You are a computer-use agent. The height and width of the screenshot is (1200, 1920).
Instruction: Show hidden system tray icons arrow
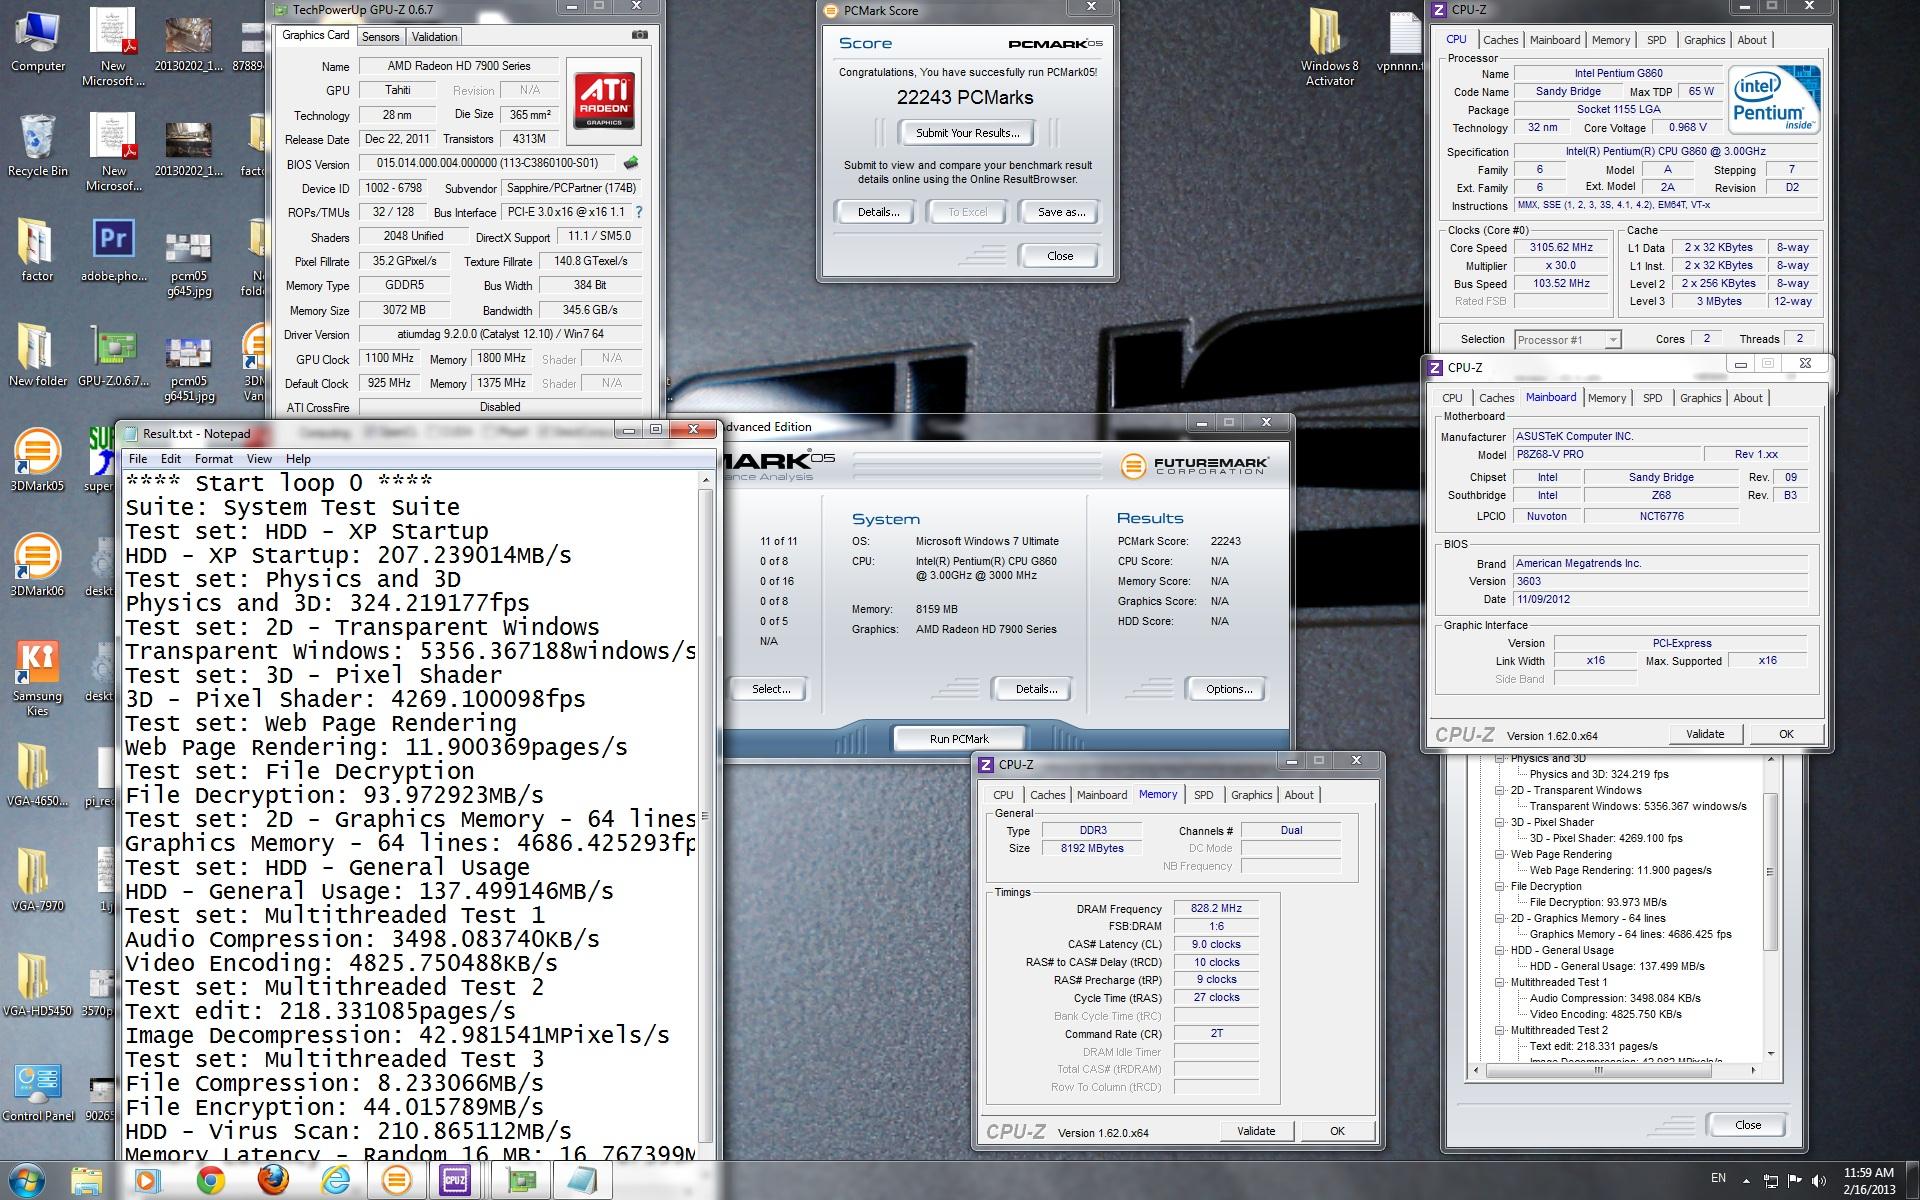click(1746, 1179)
